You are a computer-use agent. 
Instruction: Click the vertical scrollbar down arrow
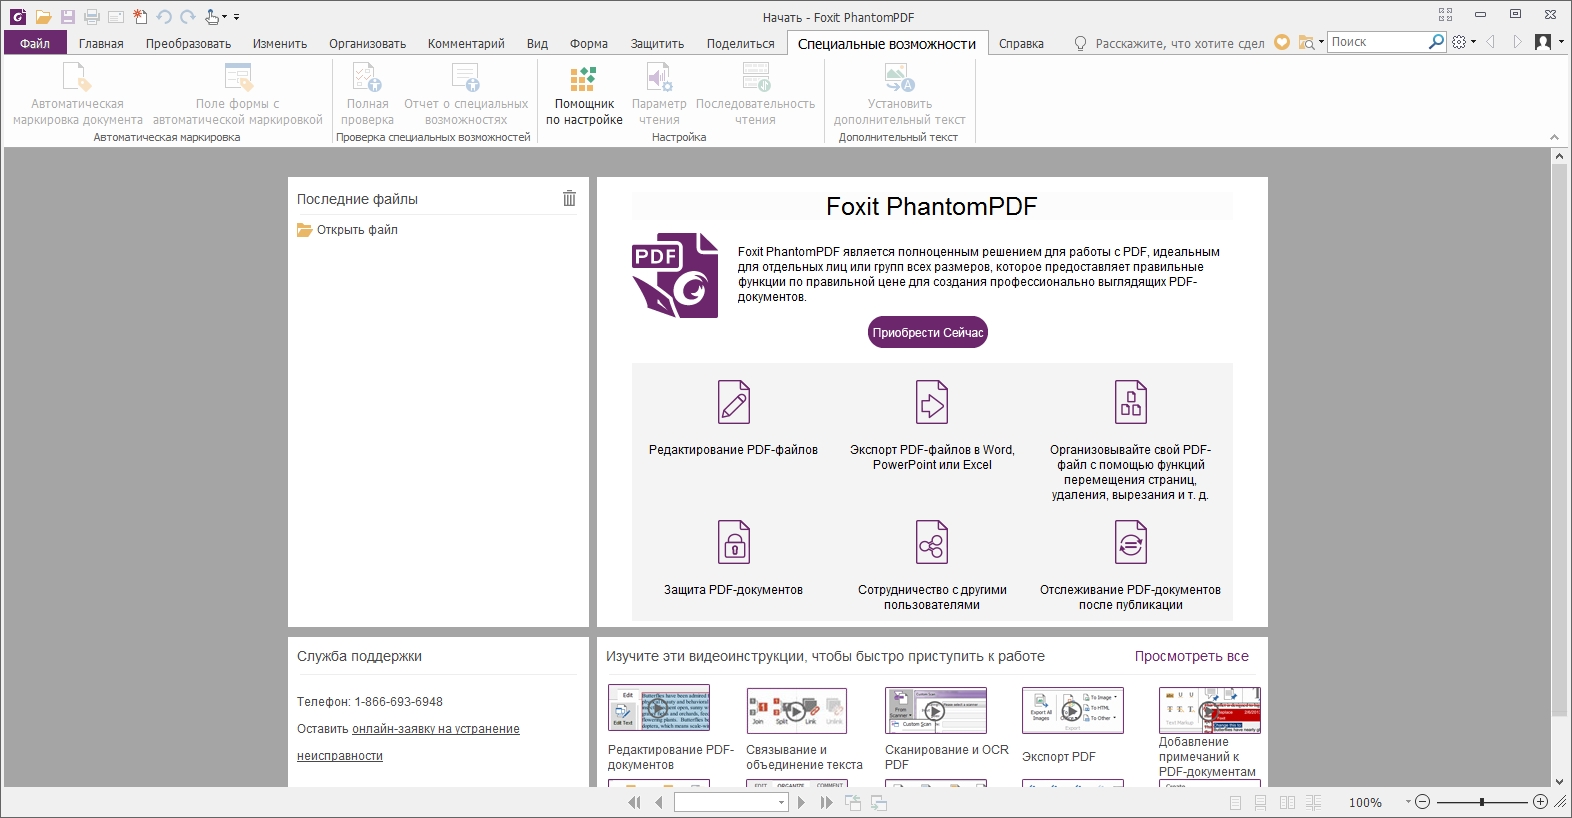[x=1559, y=781]
